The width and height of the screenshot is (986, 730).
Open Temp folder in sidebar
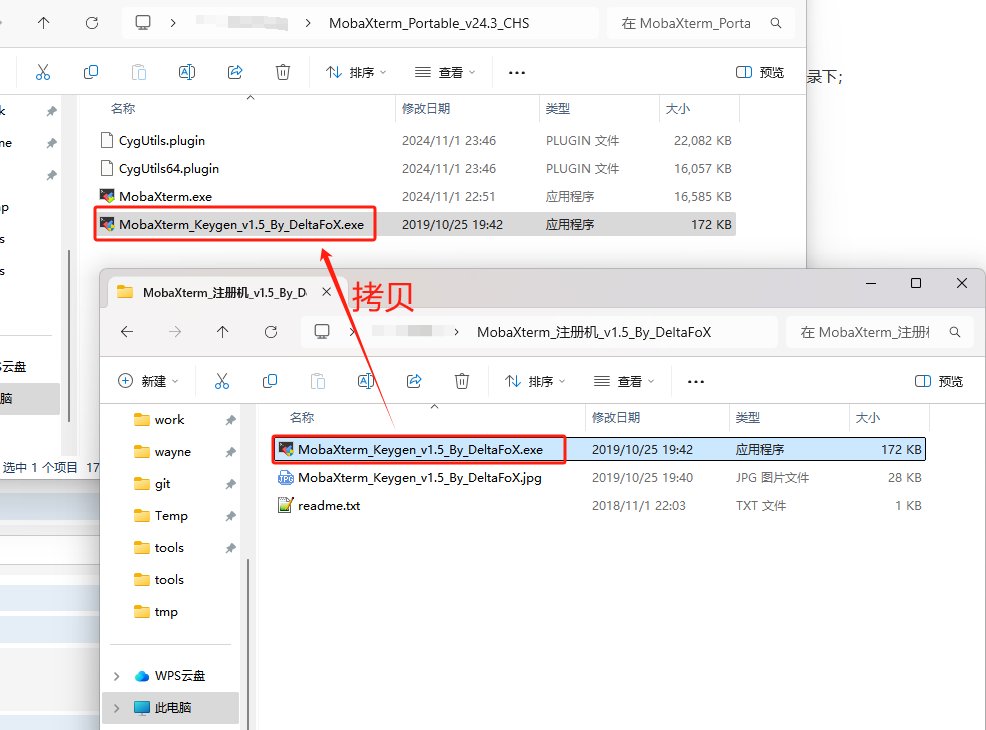161,516
